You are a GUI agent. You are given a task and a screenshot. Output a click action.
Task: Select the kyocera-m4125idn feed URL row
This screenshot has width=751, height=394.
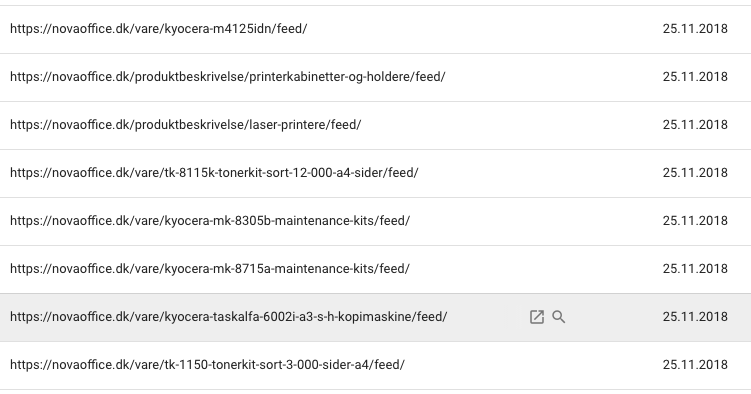pos(376,29)
